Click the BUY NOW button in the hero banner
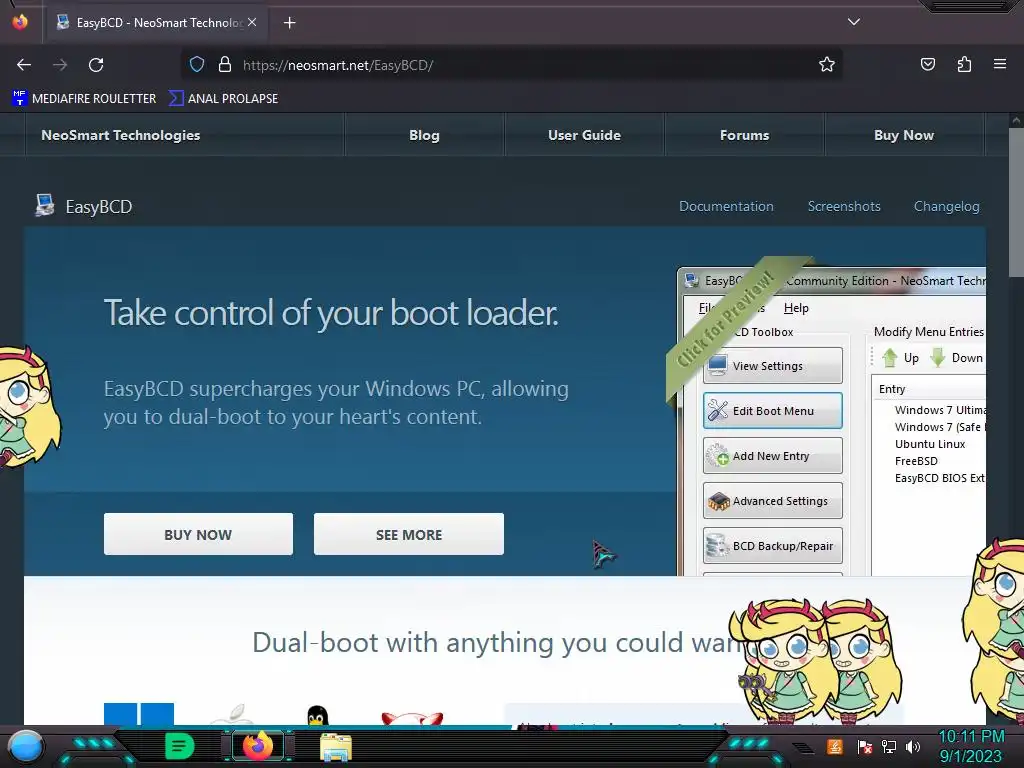 tap(198, 534)
